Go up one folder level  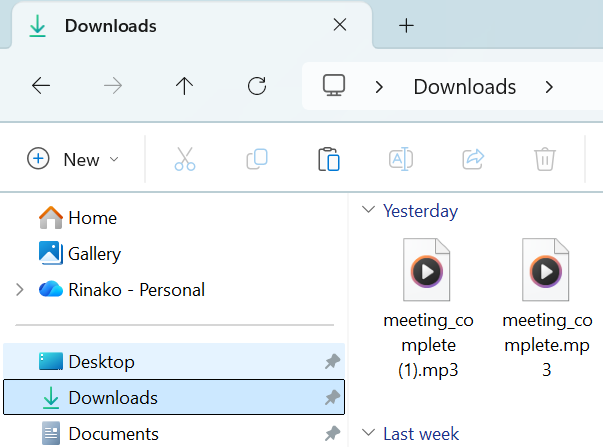pos(184,86)
